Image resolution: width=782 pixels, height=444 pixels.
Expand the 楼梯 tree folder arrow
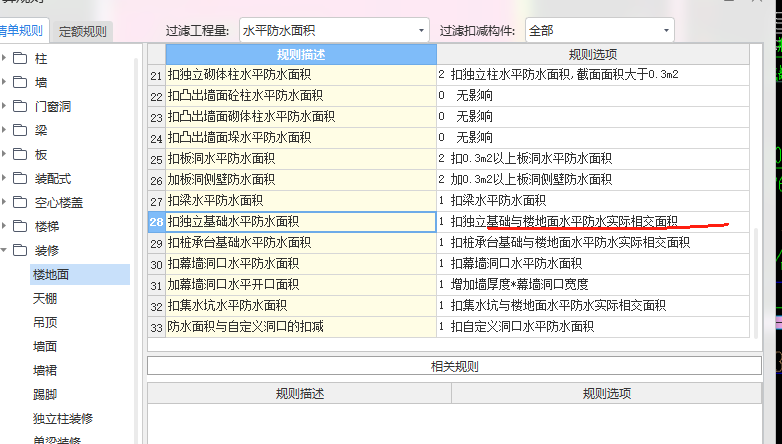coord(3,225)
